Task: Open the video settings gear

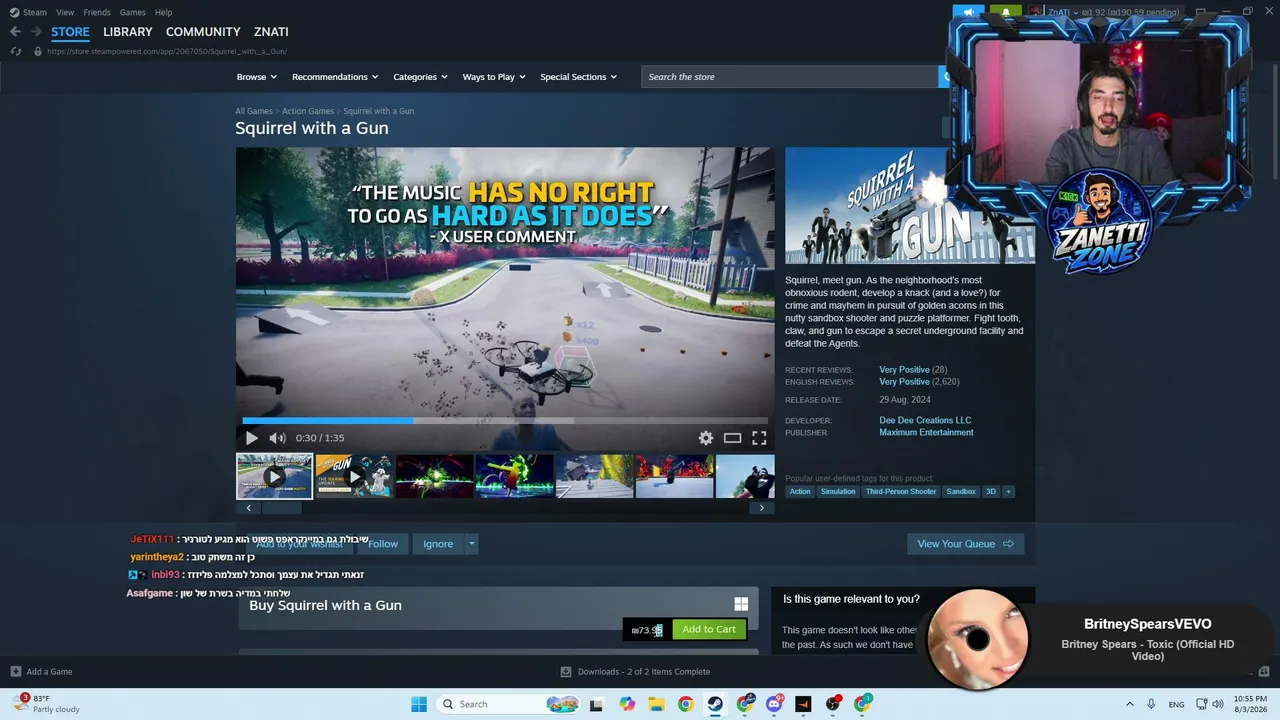Action: tap(706, 438)
